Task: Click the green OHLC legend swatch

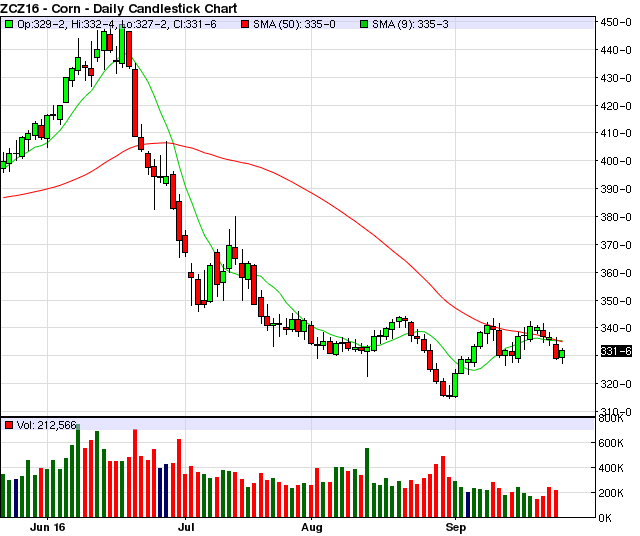Action: coord(9,24)
